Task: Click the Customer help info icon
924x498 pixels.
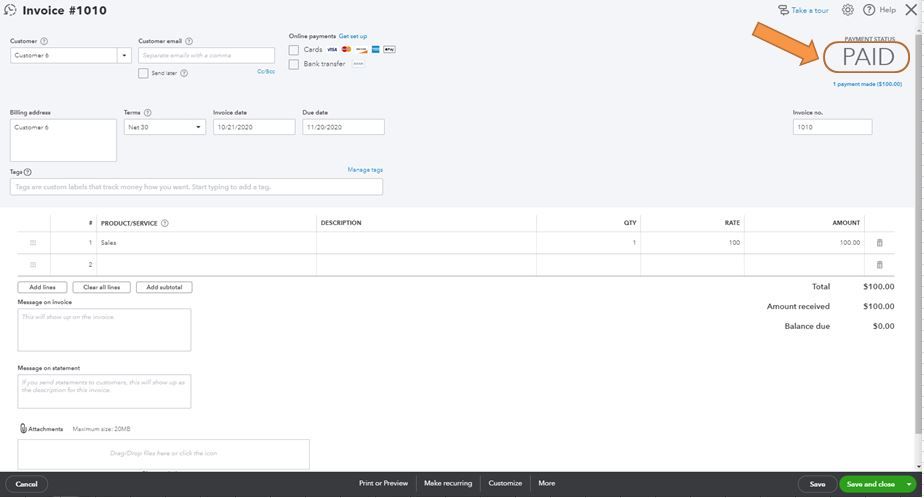Action: pos(44,41)
